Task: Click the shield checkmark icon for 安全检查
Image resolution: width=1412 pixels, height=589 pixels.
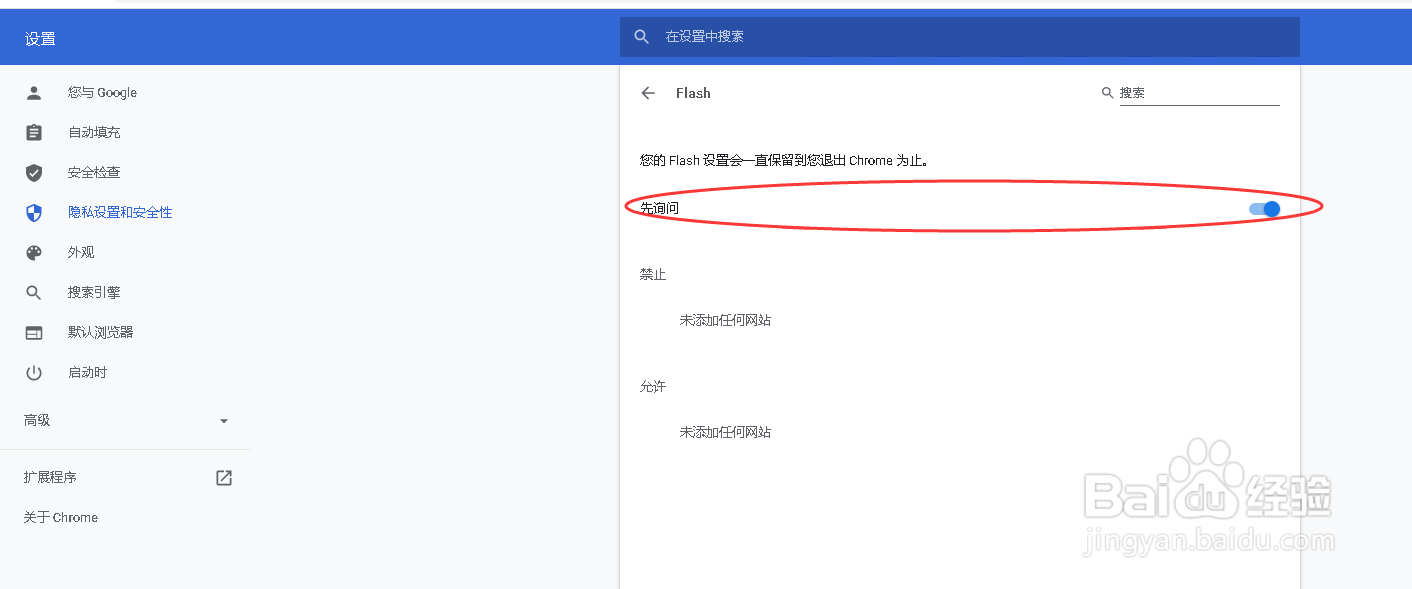Action: (x=34, y=173)
